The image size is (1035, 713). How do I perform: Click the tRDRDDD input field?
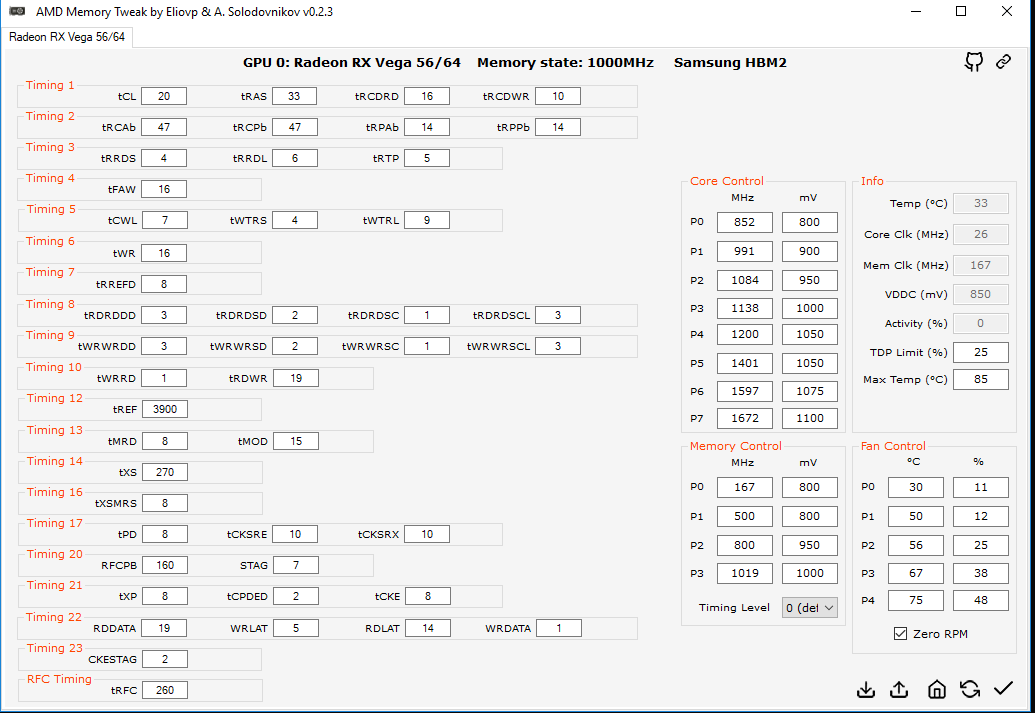(164, 316)
